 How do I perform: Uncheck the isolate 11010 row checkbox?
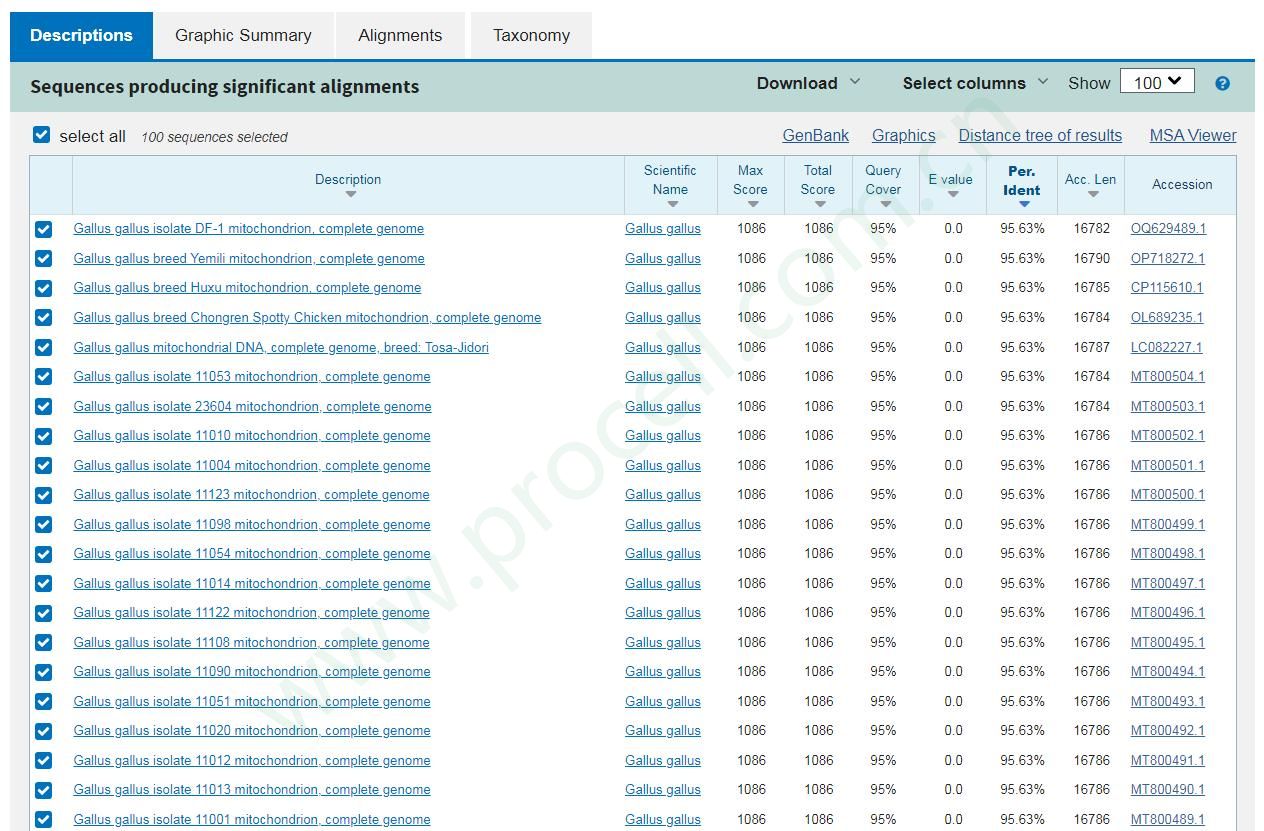[x=43, y=436]
